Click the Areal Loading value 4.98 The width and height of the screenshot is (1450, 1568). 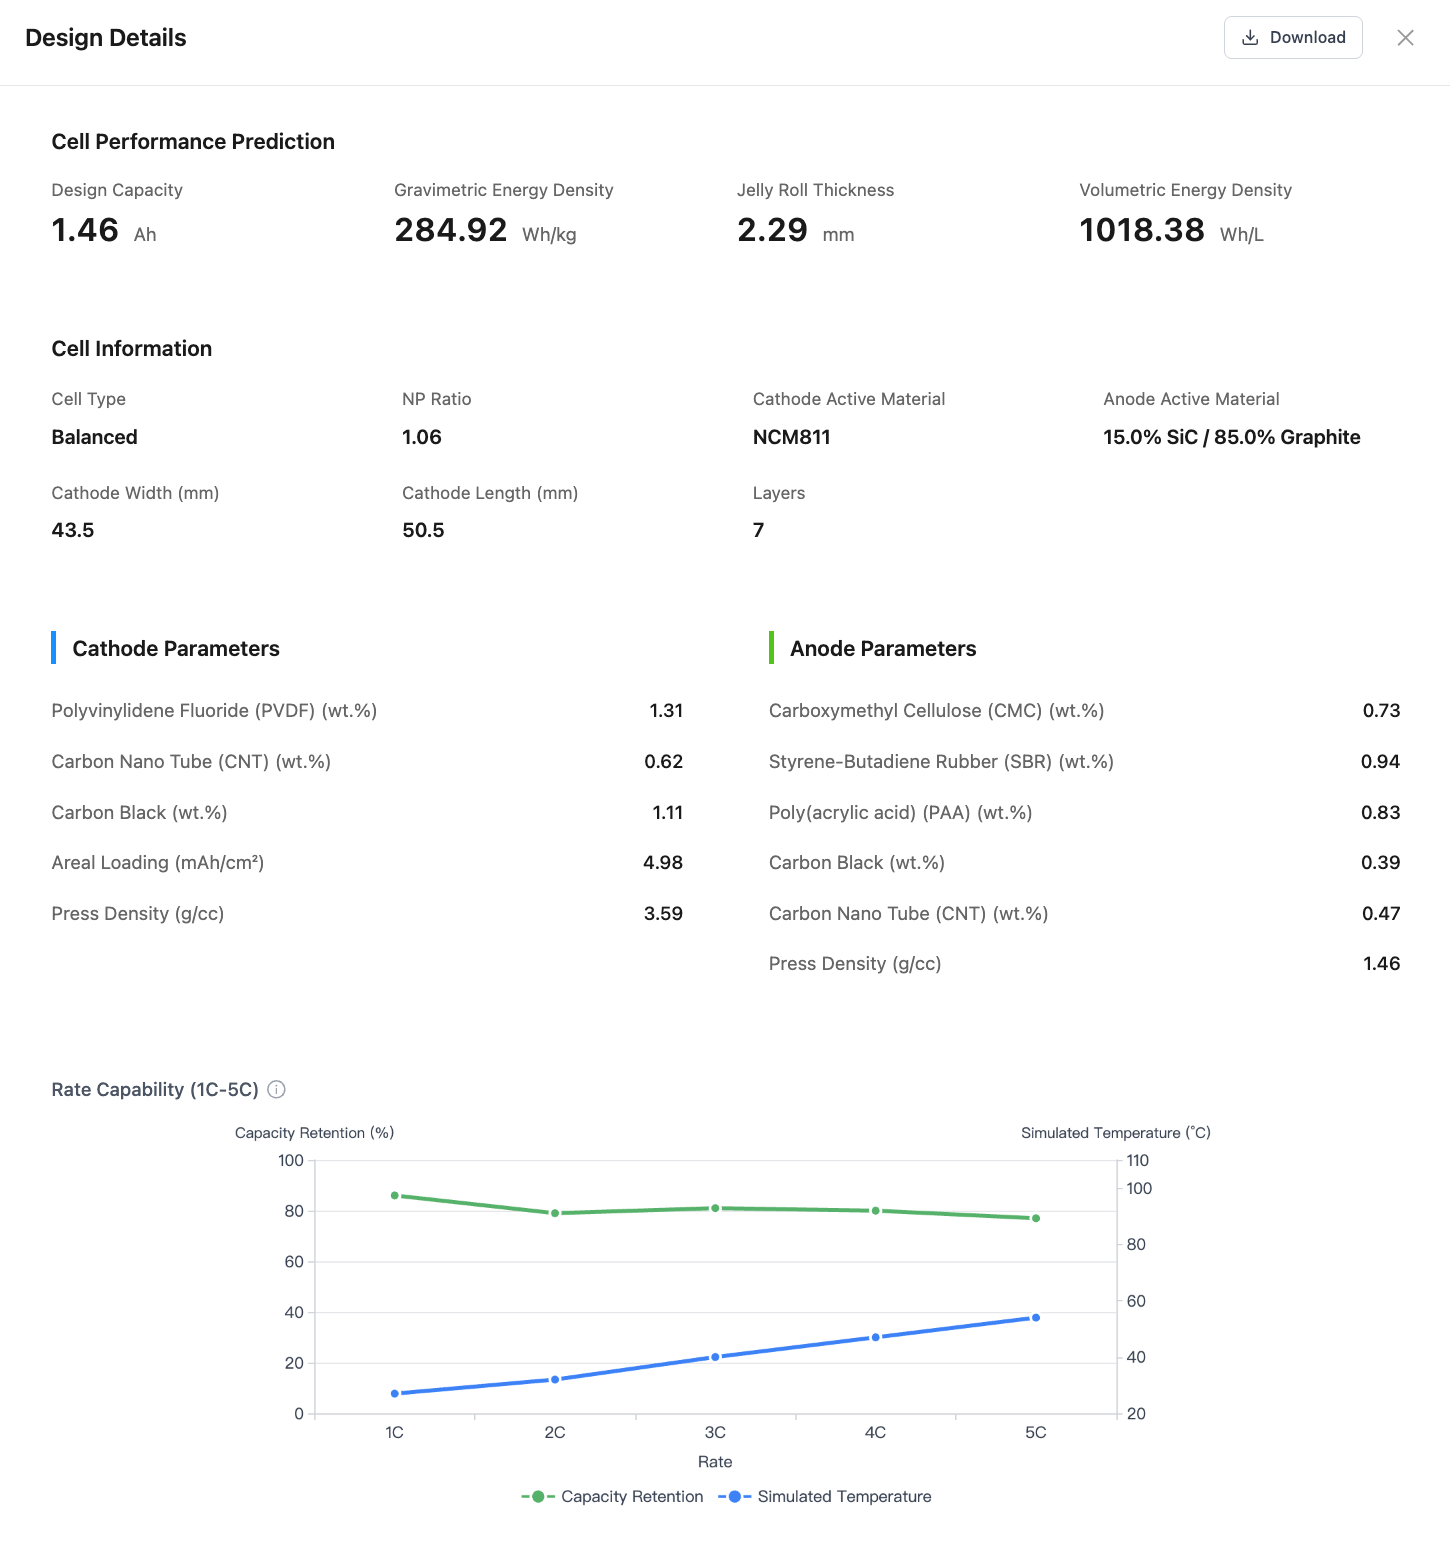663,862
